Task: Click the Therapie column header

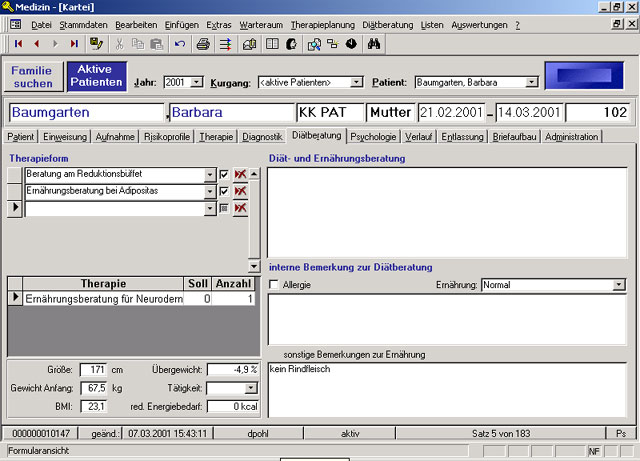Action: click(103, 283)
